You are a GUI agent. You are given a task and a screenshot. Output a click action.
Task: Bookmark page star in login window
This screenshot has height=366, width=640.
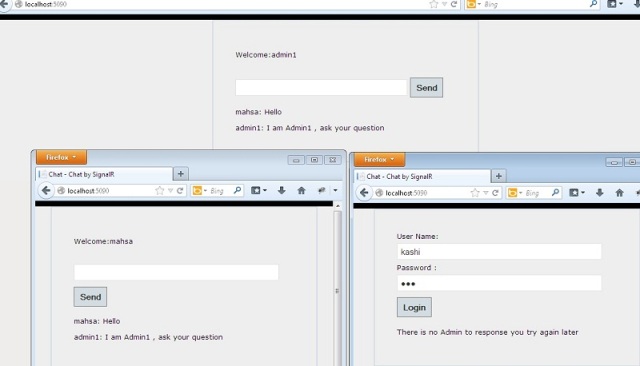(x=475, y=193)
